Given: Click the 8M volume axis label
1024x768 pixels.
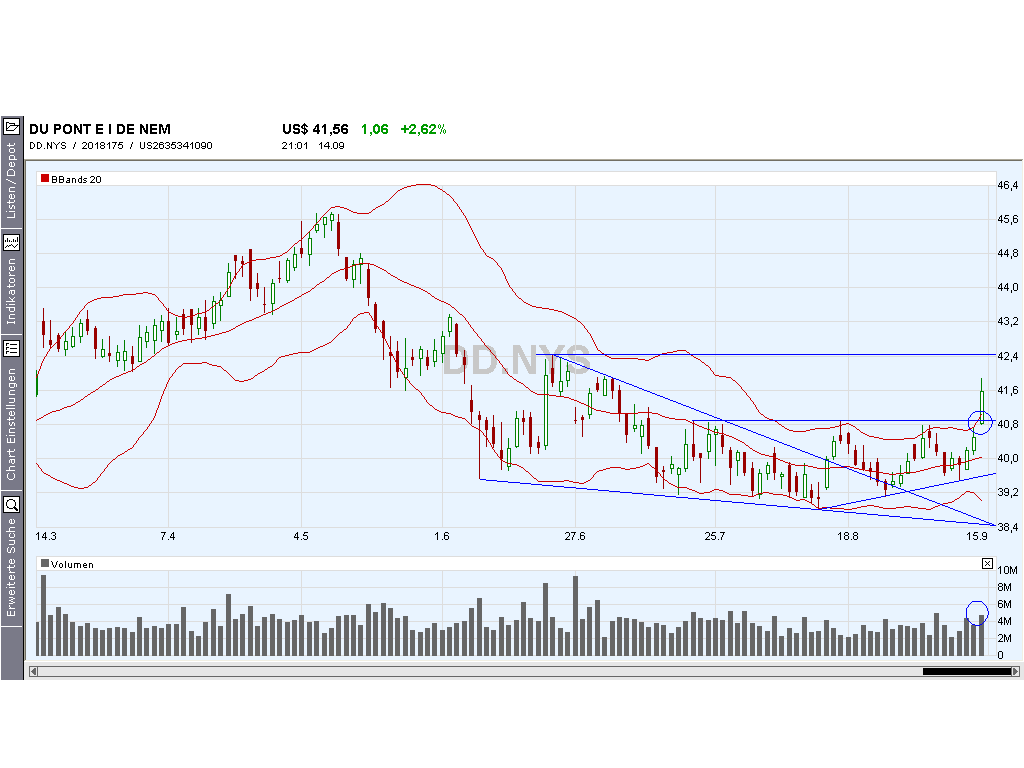Looking at the screenshot, I should [x=1005, y=587].
